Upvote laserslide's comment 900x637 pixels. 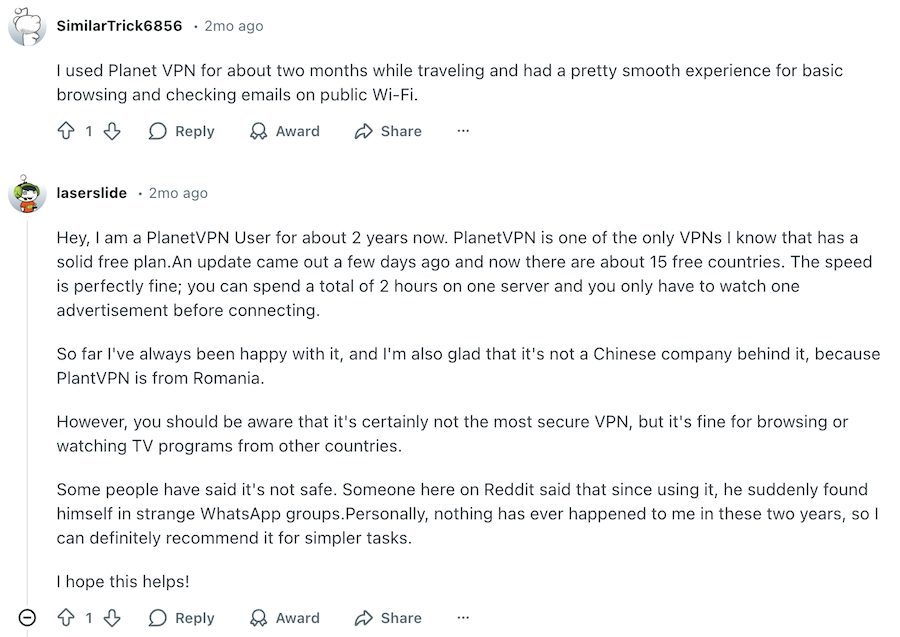[x=66, y=618]
